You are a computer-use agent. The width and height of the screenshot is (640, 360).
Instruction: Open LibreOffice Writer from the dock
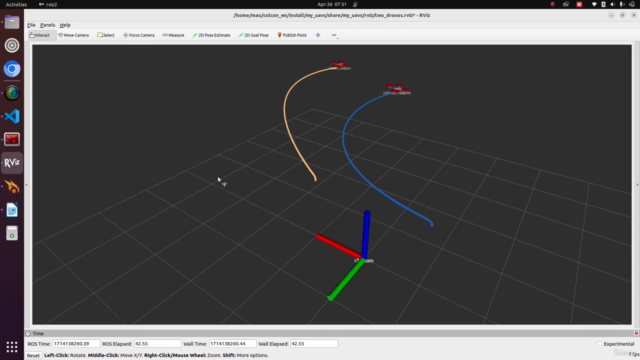coord(12,210)
